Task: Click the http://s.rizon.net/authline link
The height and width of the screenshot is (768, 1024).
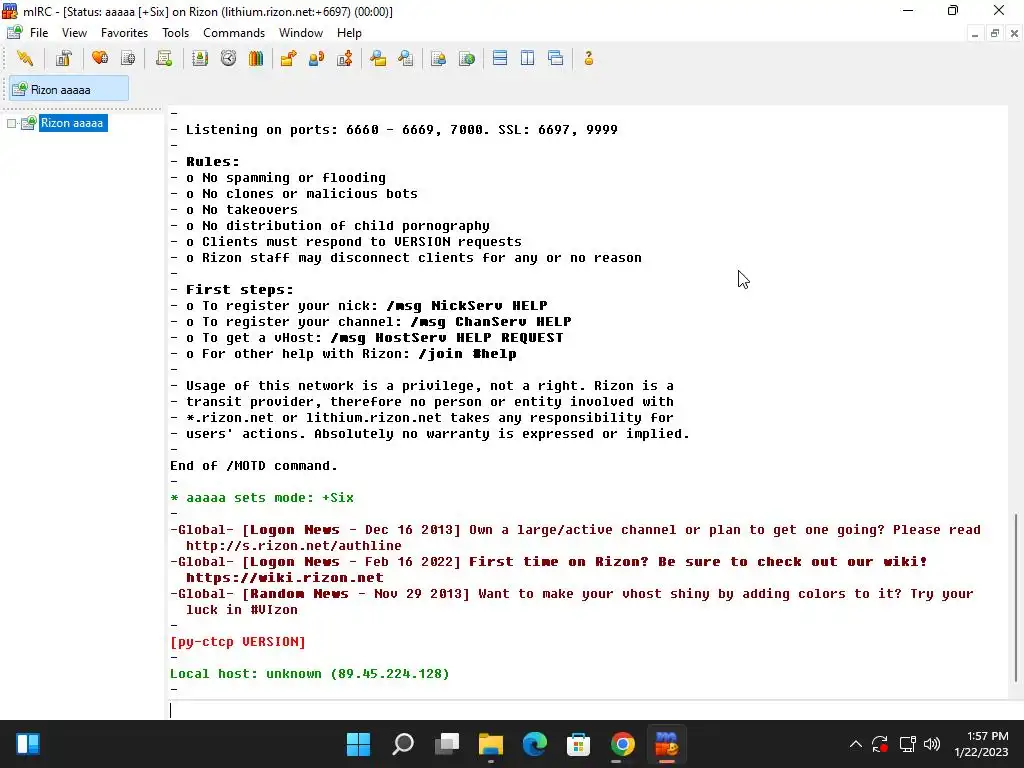Action: pyautogui.click(x=293, y=545)
